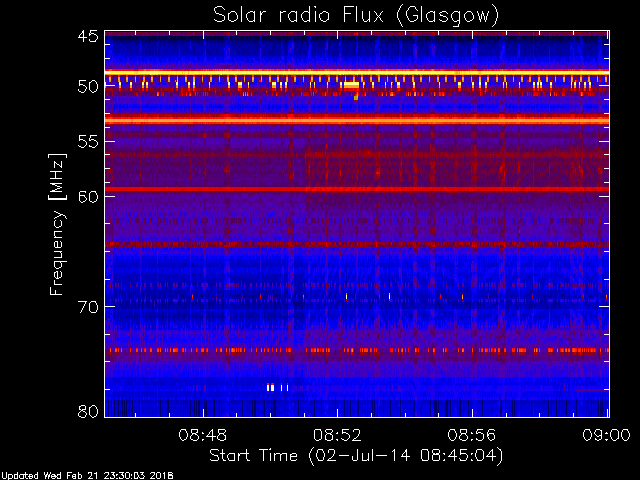Click the bright white burst near 78 MHz
Viewport: 640px width, 480px height.
[x=278, y=387]
